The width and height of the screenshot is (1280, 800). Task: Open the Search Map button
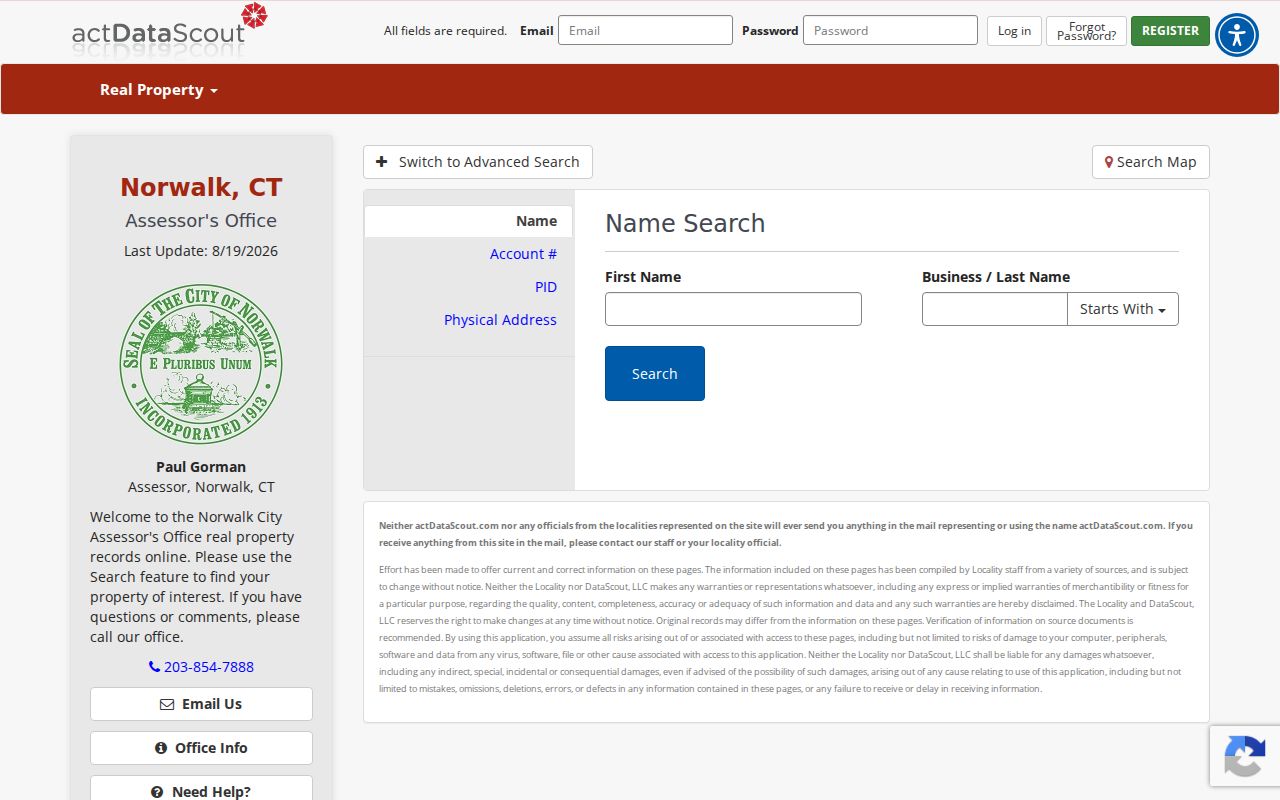1151,162
